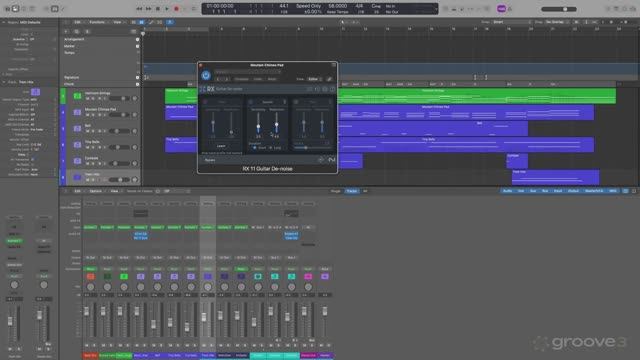640x360 pixels.
Task: Collapse the Region MIDI Defaults inspector section
Action: [x=4, y=22]
